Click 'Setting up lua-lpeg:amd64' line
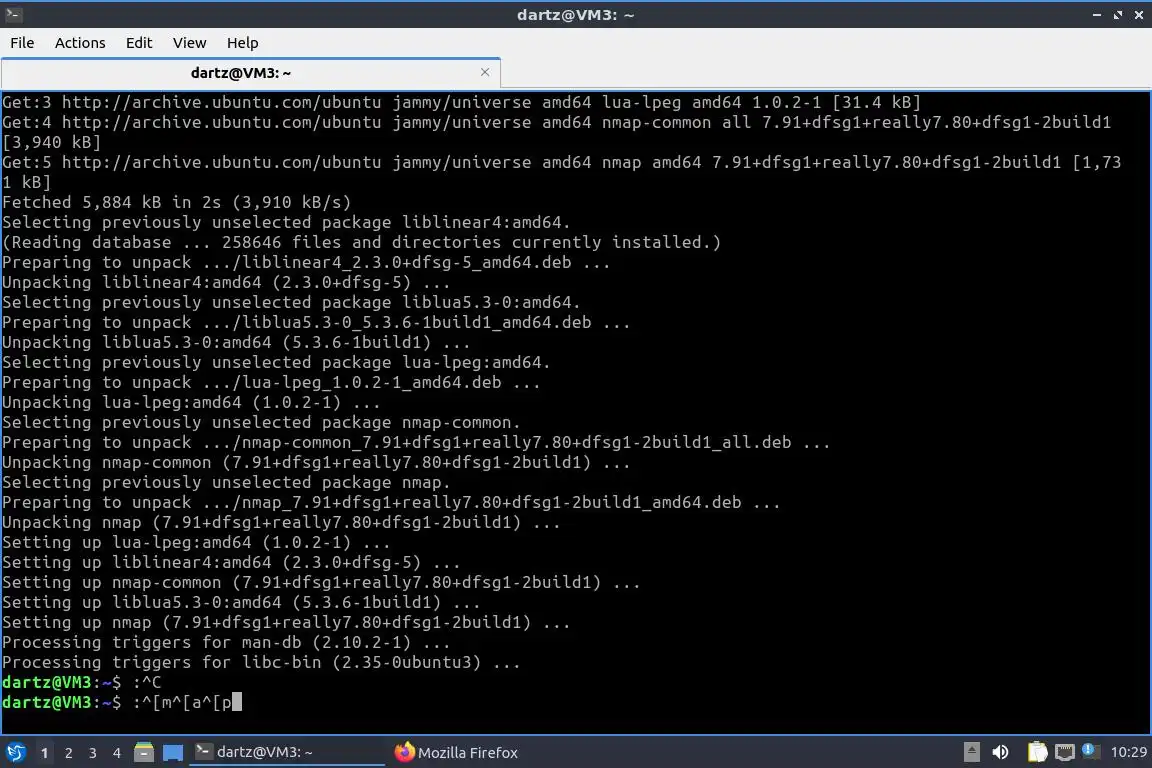Screen dimensions: 1152x768 (x=196, y=542)
